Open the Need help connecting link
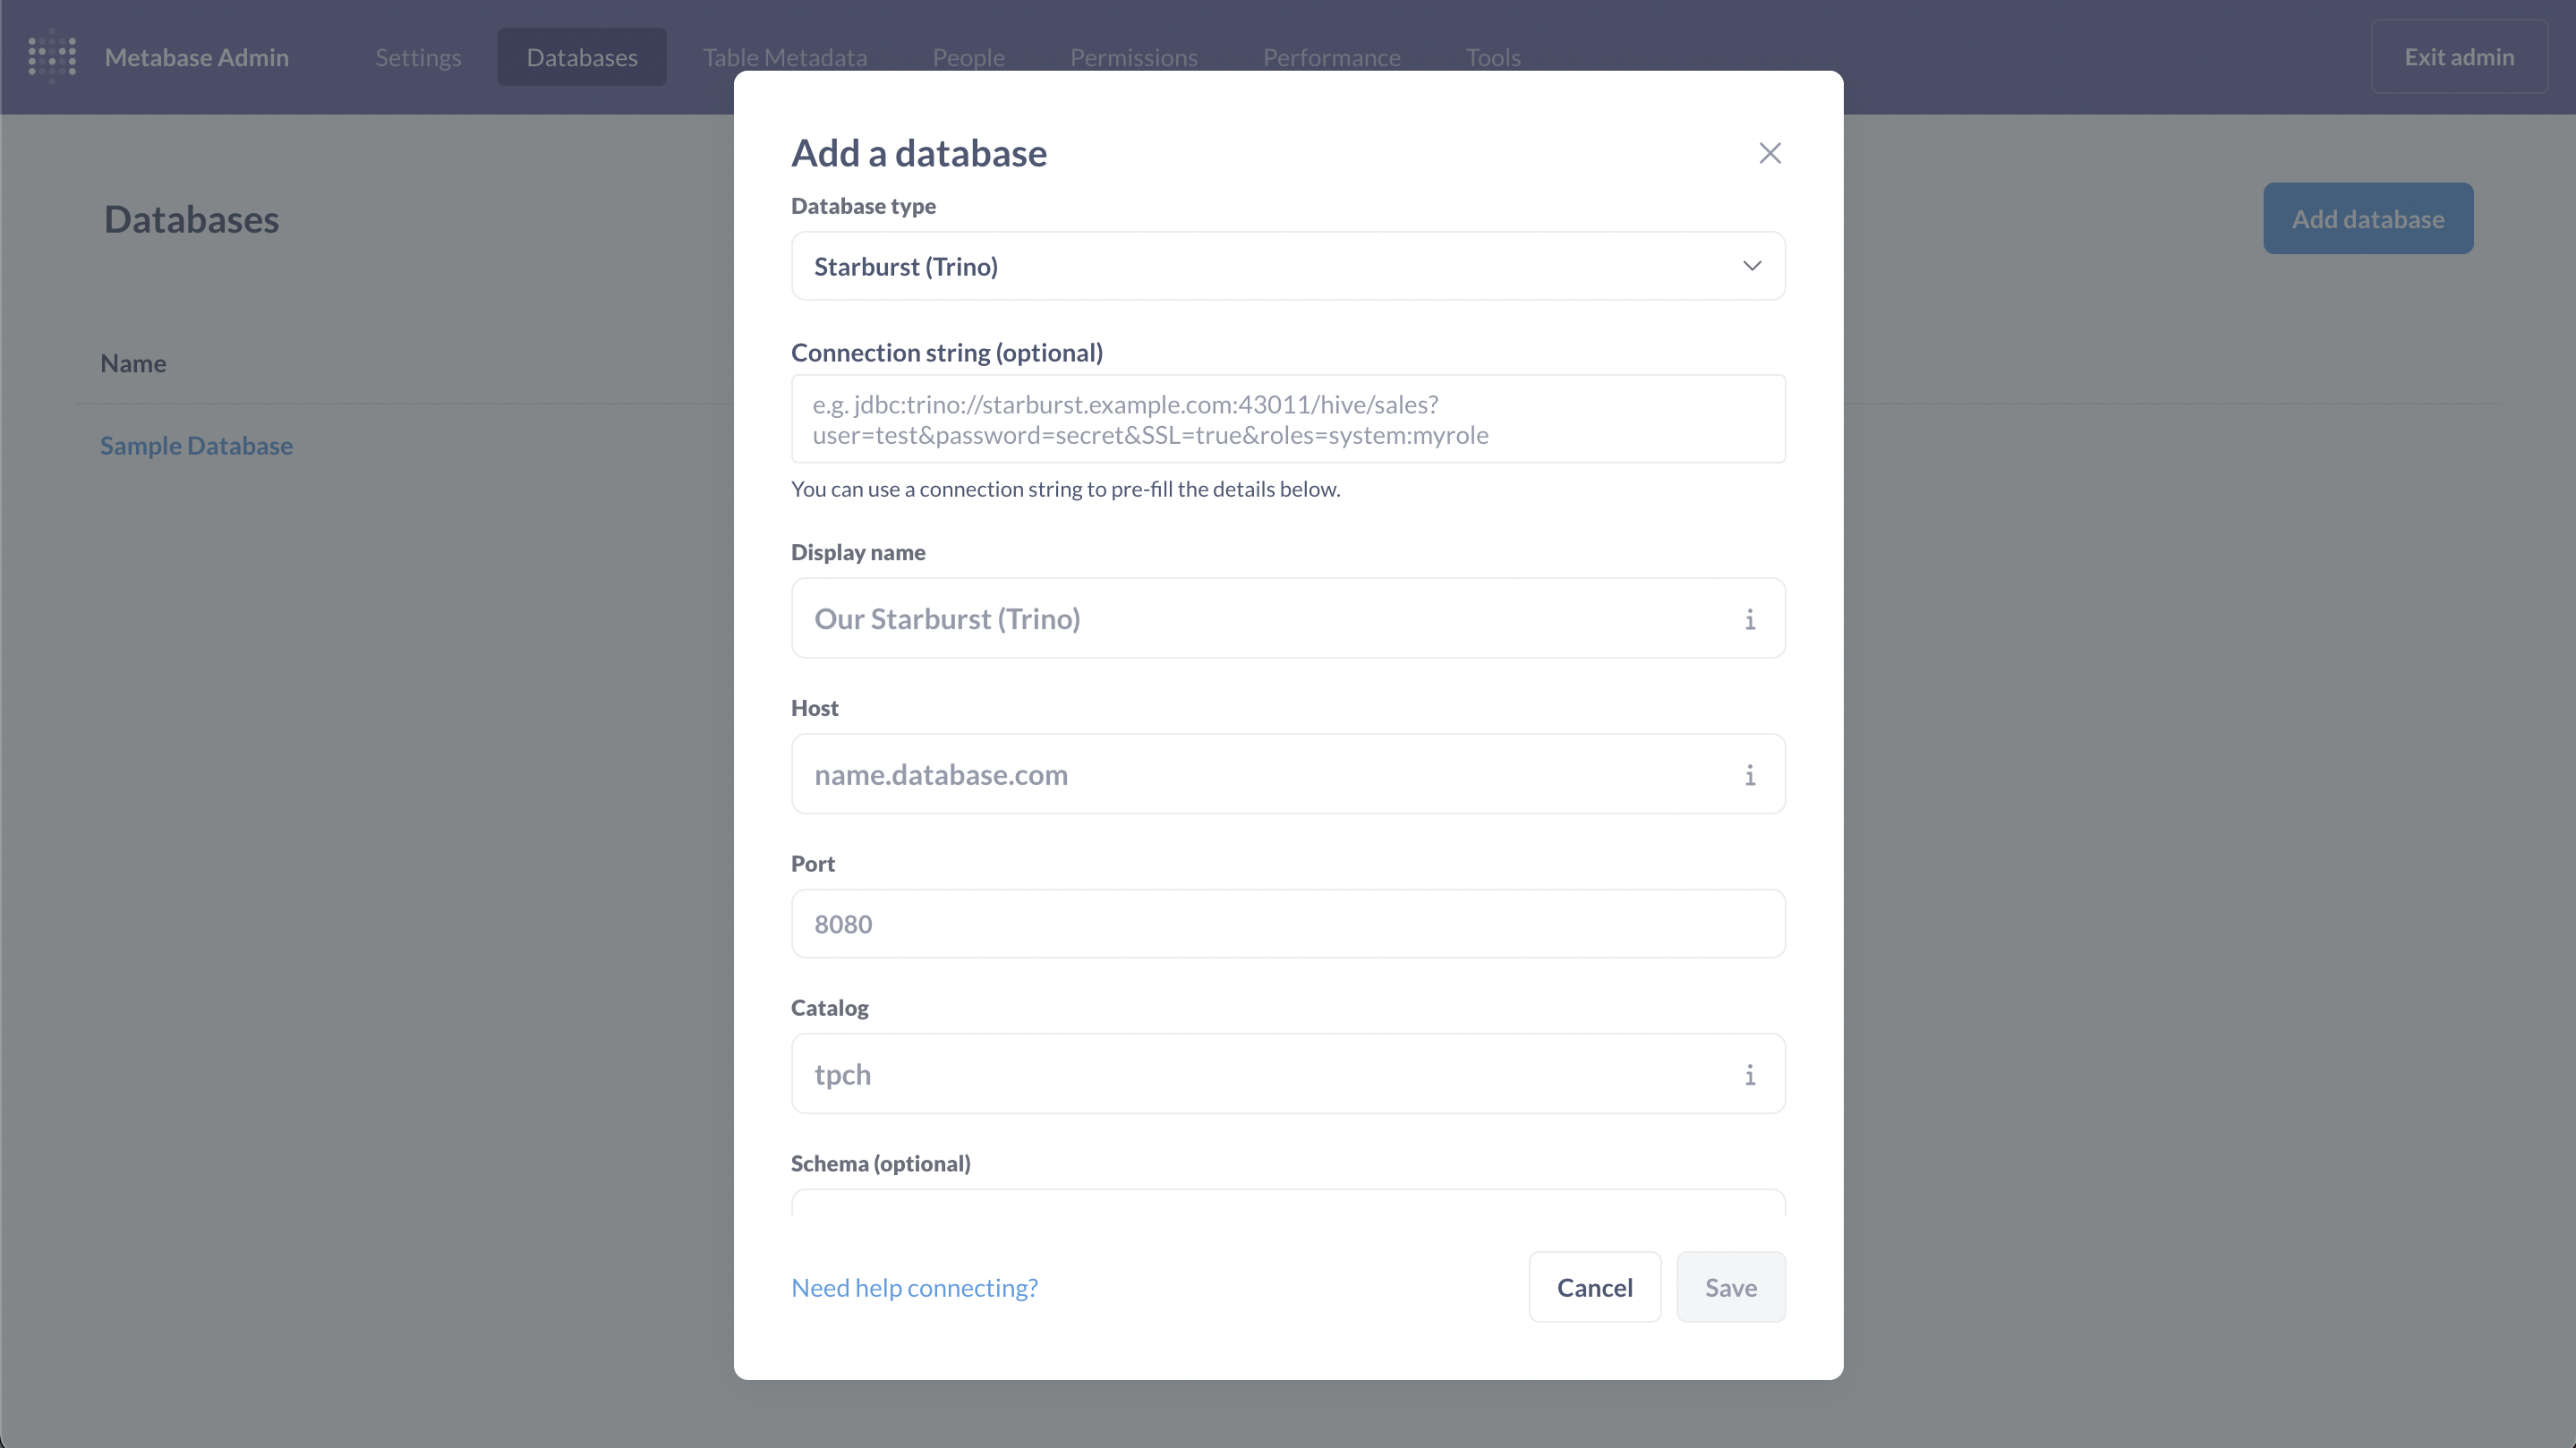This screenshot has width=2576, height=1448. [913, 1287]
